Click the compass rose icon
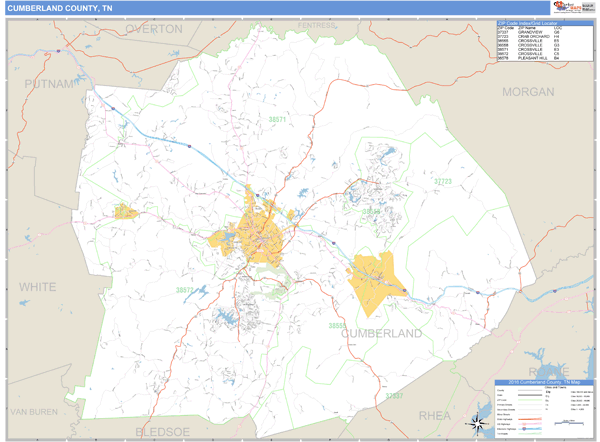 (x=477, y=423)
